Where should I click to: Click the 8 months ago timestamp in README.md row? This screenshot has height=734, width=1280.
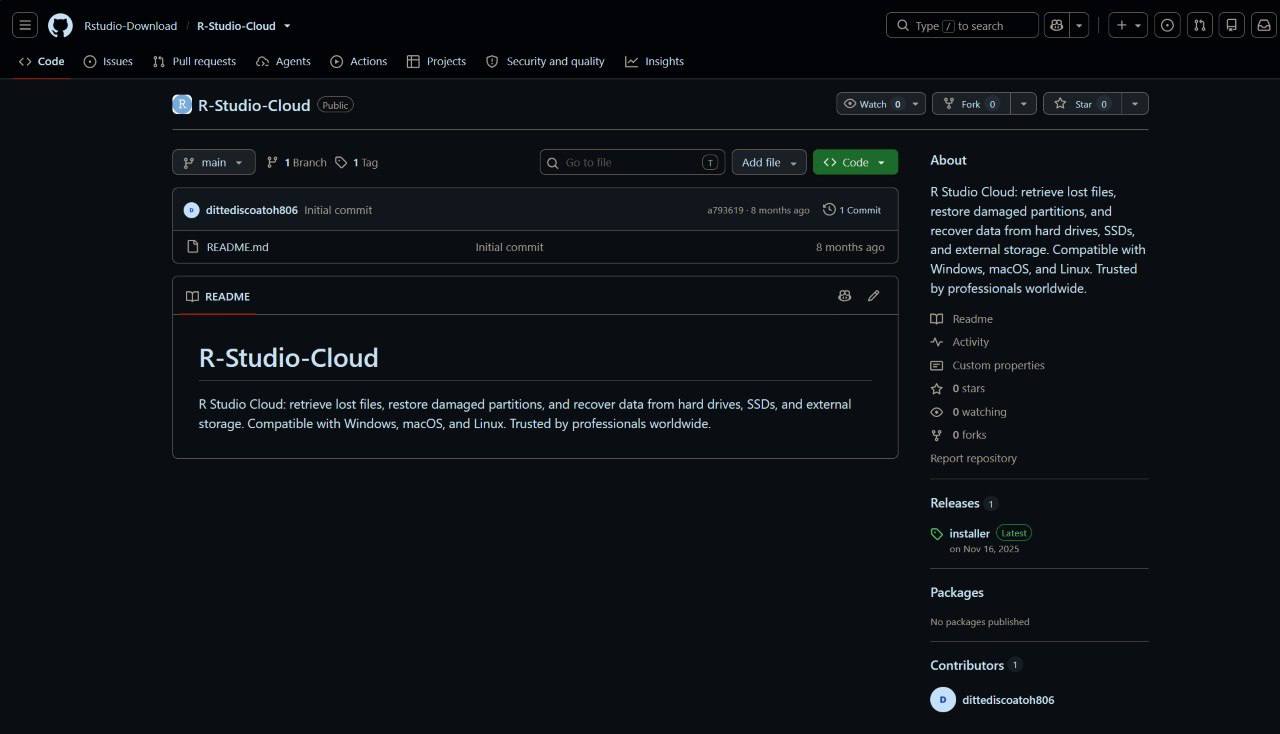coord(850,247)
